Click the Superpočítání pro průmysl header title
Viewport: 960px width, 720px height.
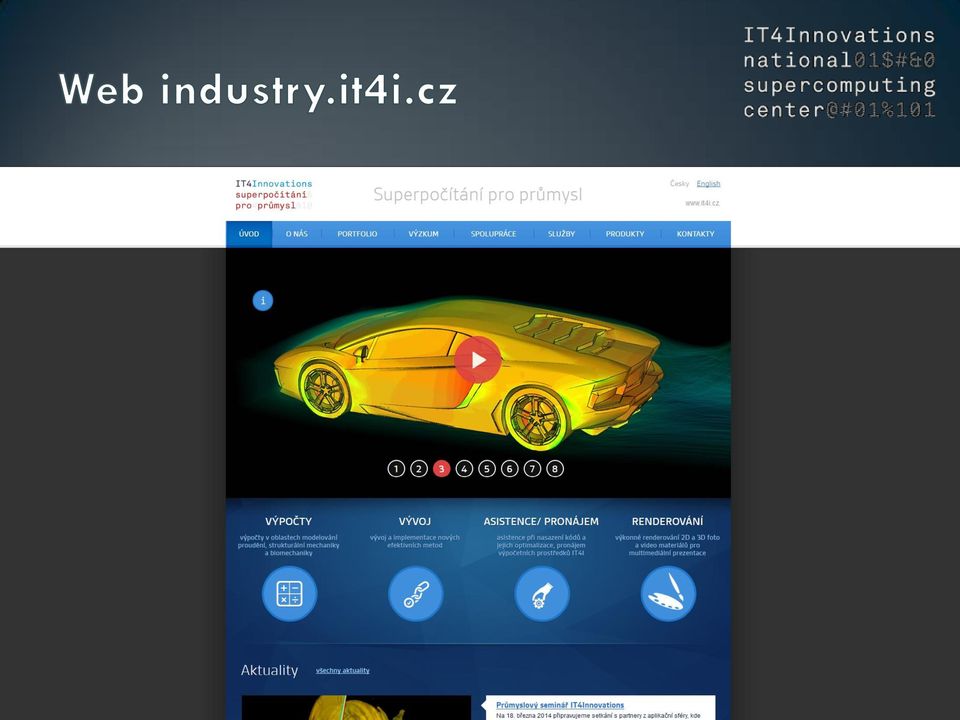(x=478, y=195)
